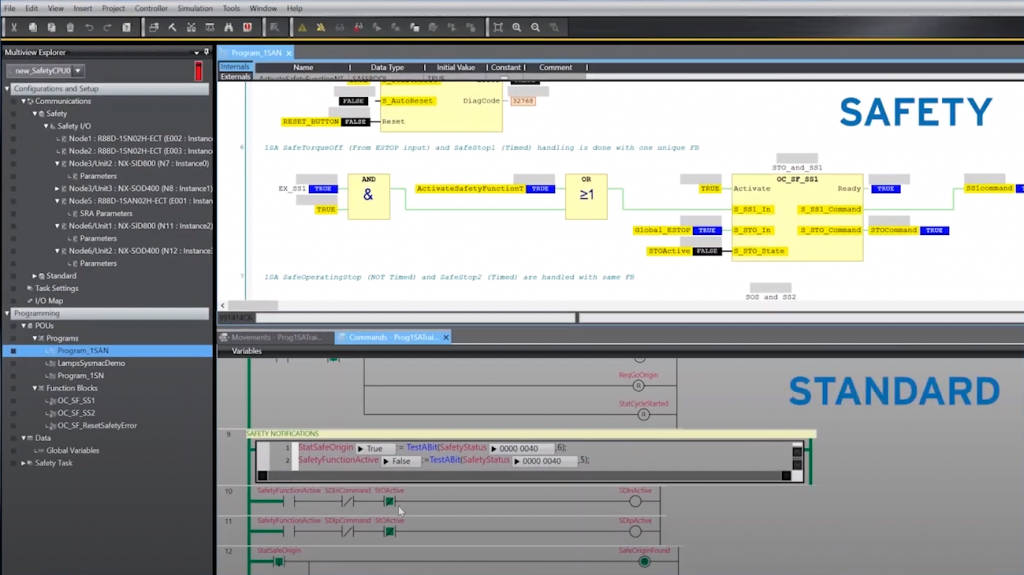The image size is (1024, 575).
Task: Pin the Multiview Explorer panel
Action: [x=206, y=52]
